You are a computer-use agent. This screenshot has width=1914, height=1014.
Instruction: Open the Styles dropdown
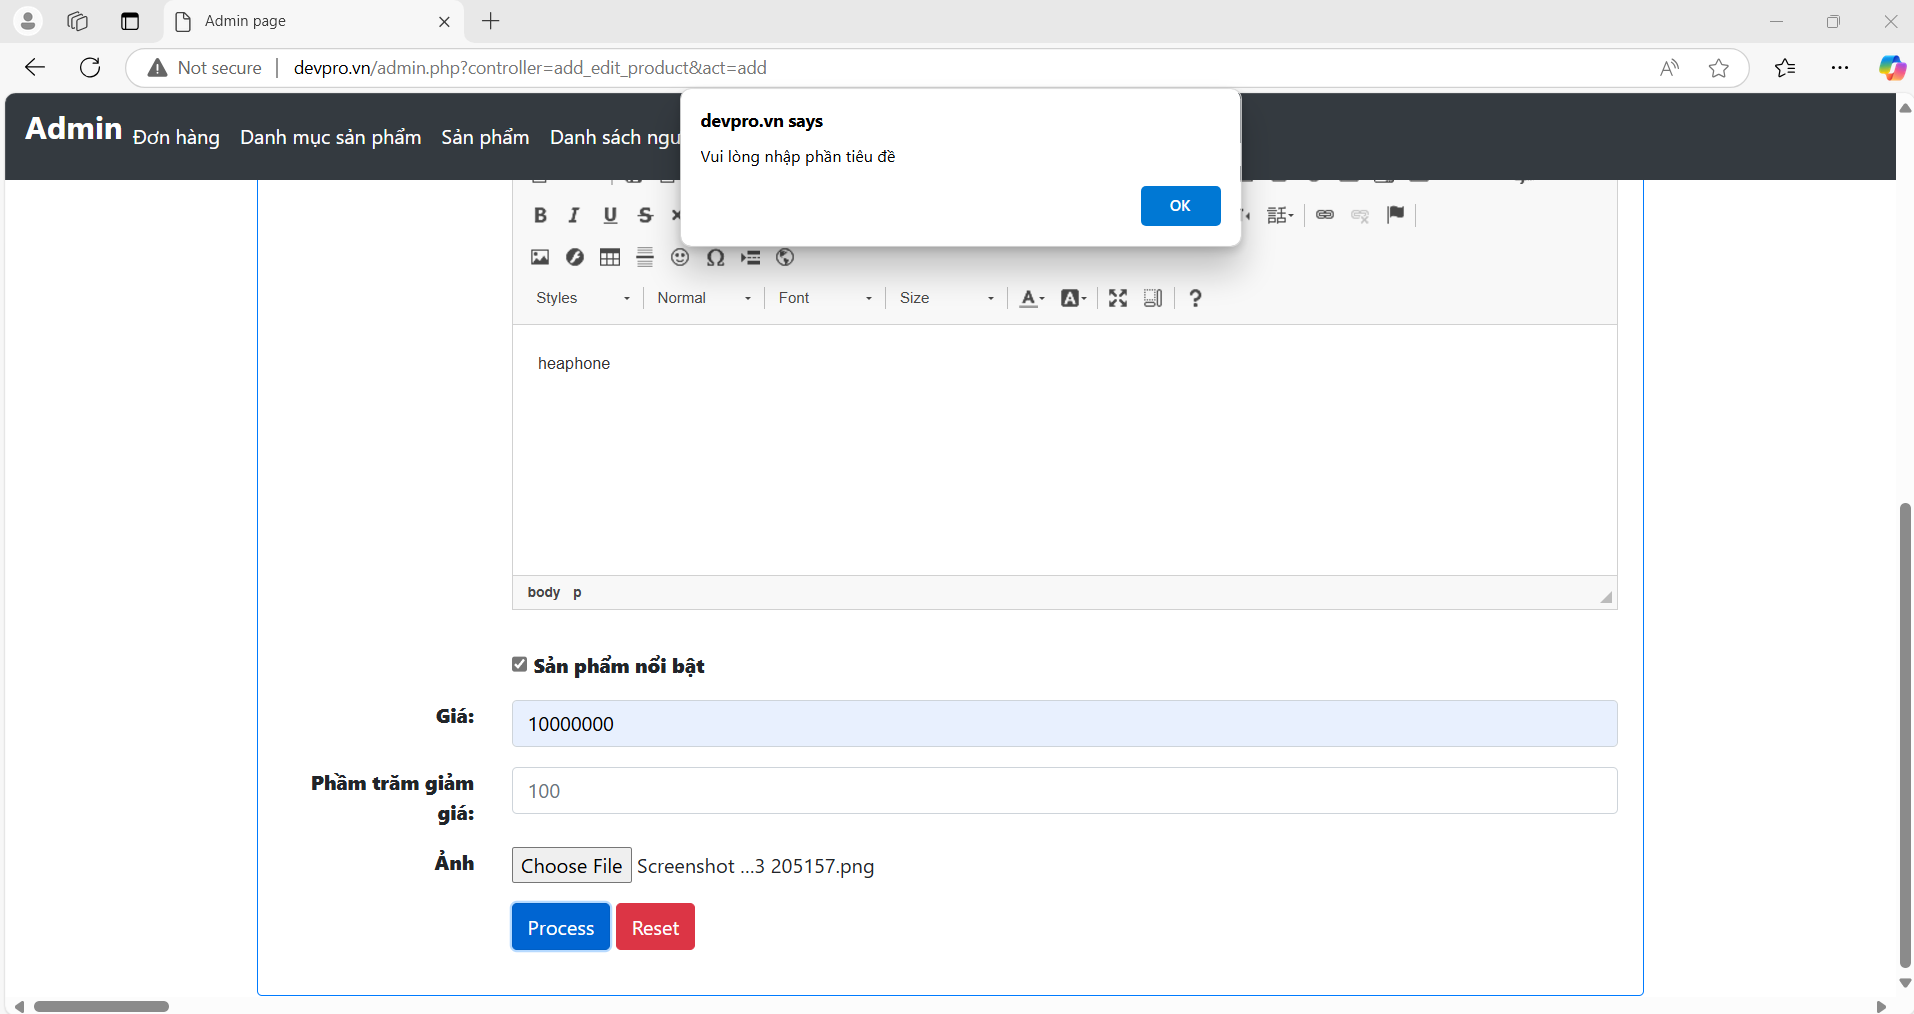[x=583, y=298]
